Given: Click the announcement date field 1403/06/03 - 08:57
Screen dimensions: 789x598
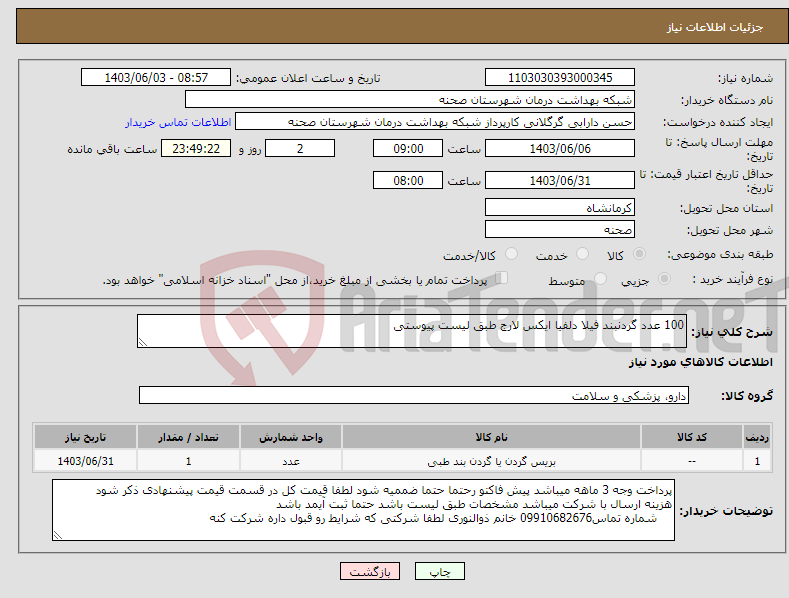Looking at the screenshot, I should coord(155,78).
